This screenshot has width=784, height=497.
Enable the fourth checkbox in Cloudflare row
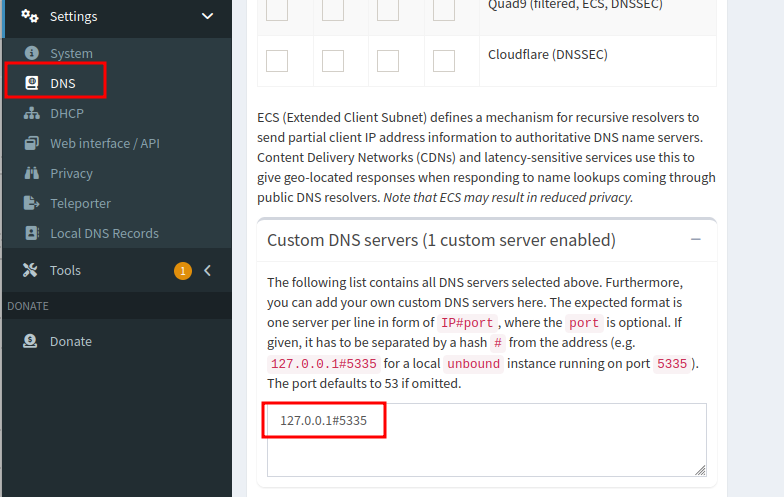point(444,61)
